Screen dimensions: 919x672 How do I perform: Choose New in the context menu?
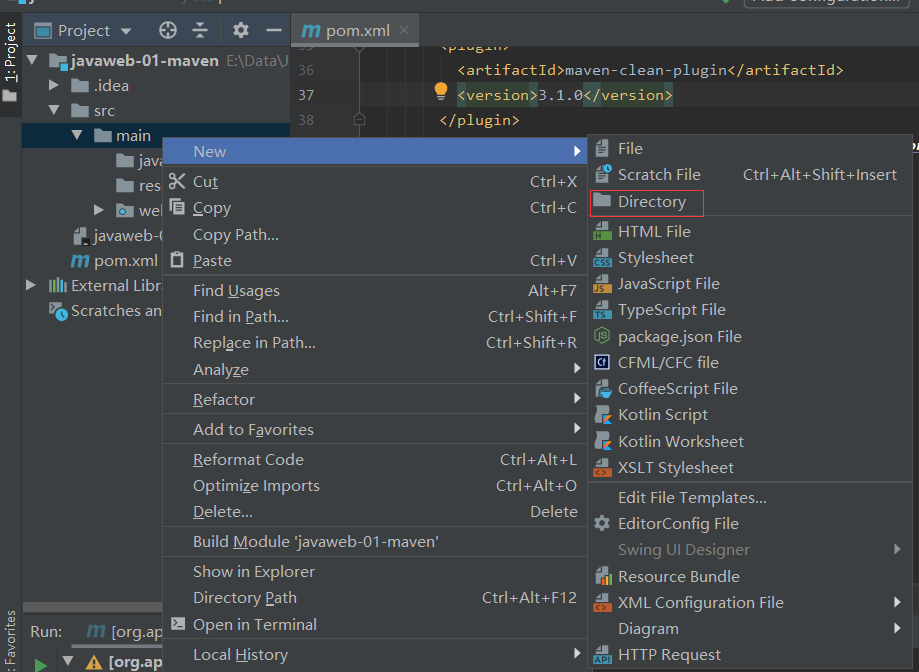tap(375, 151)
